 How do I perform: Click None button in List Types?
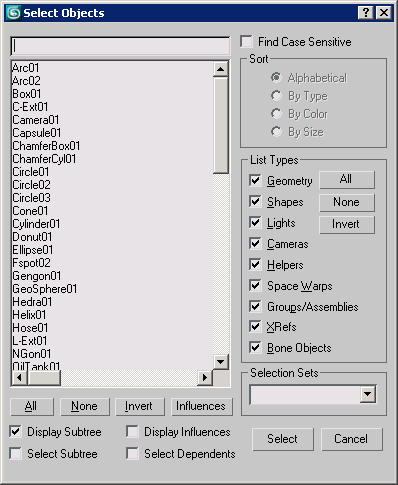coord(347,202)
